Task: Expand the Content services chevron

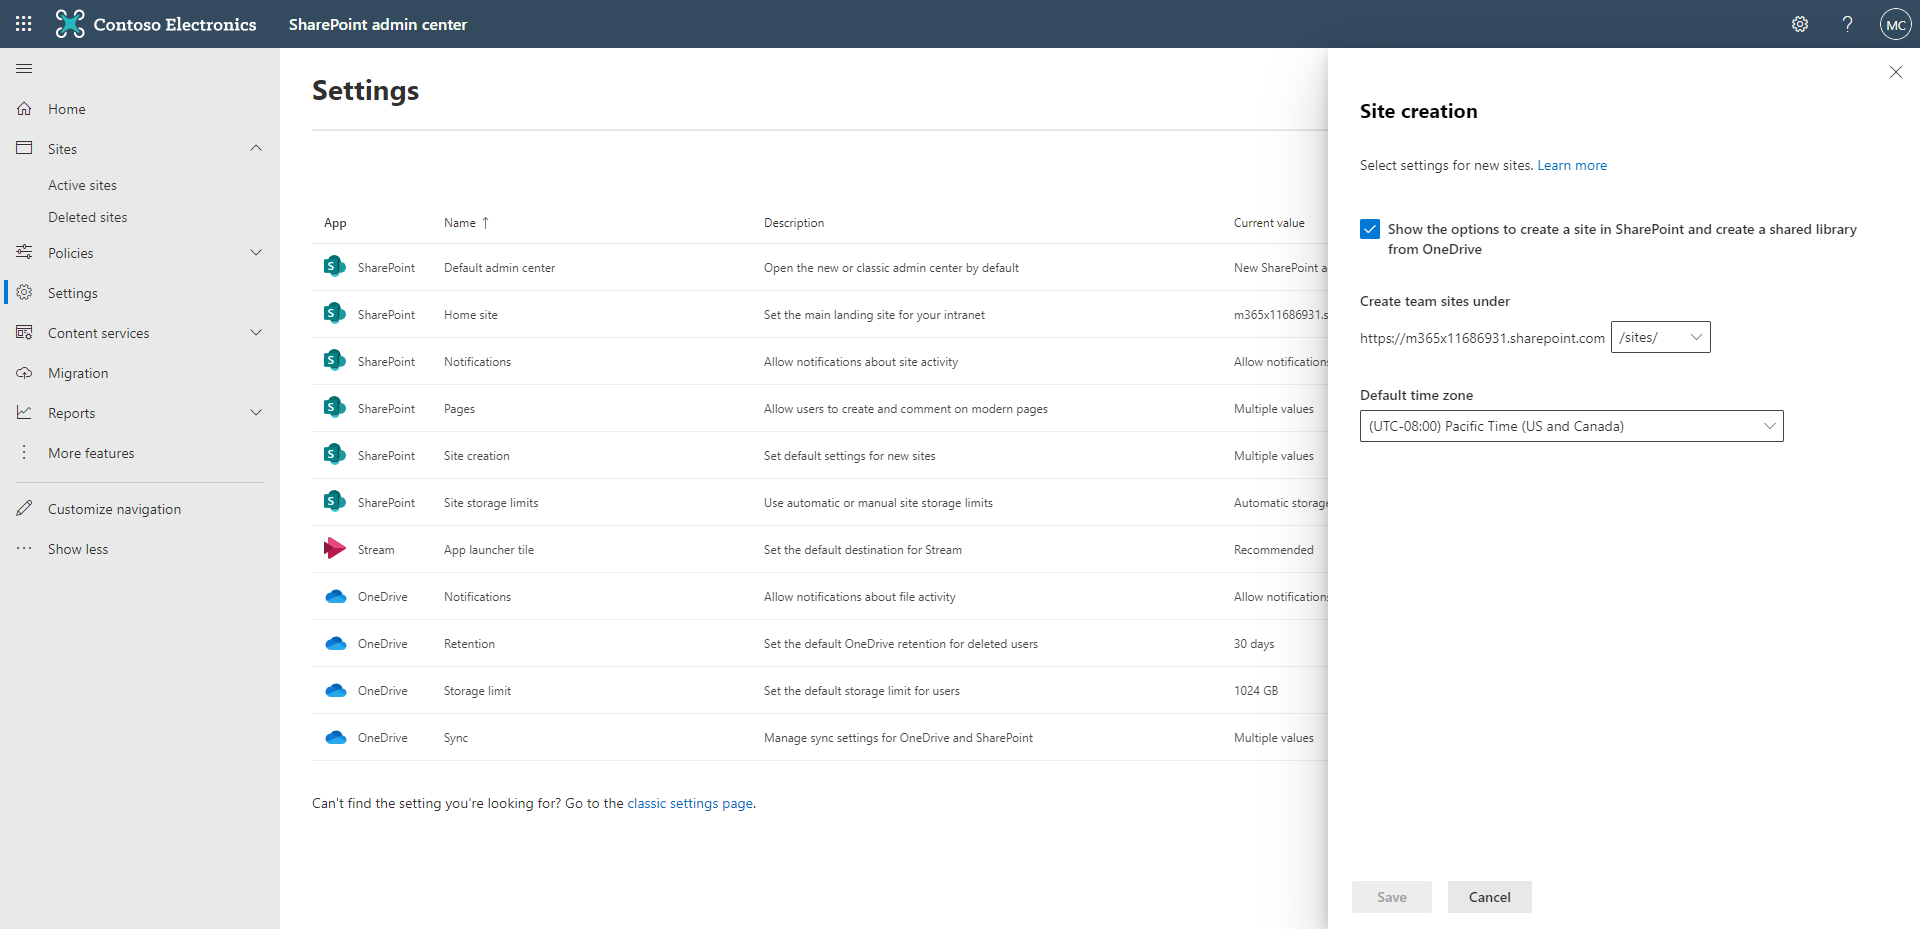Action: click(x=256, y=332)
